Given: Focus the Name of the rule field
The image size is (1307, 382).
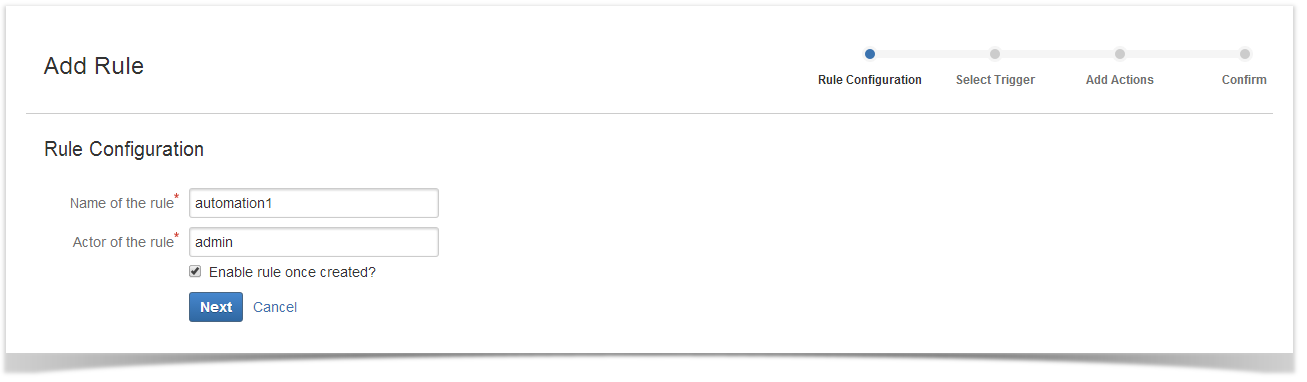Looking at the screenshot, I should click(314, 203).
